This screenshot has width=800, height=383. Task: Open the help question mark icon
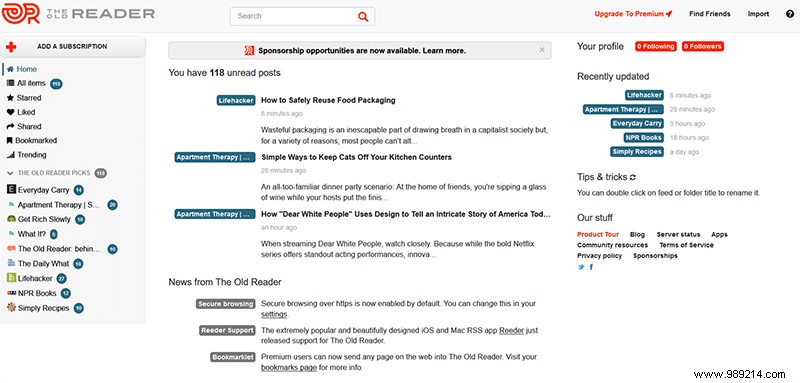(x=790, y=14)
